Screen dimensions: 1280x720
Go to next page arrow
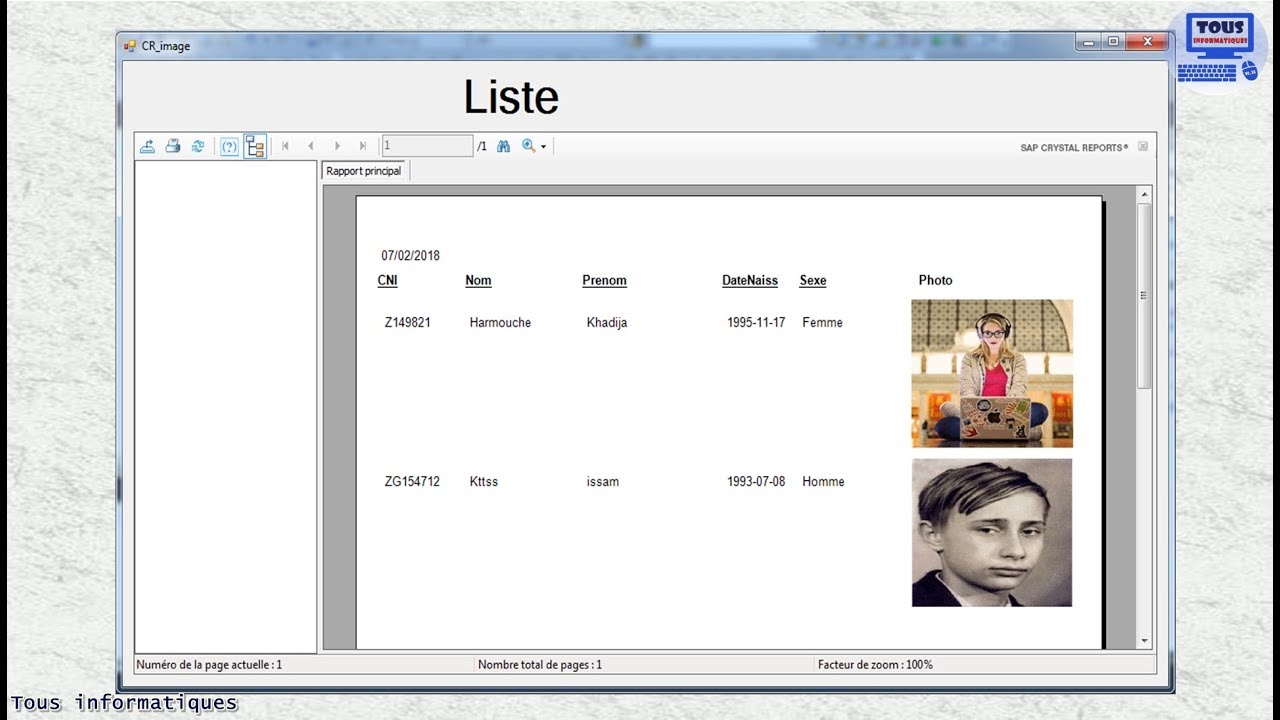click(337, 146)
